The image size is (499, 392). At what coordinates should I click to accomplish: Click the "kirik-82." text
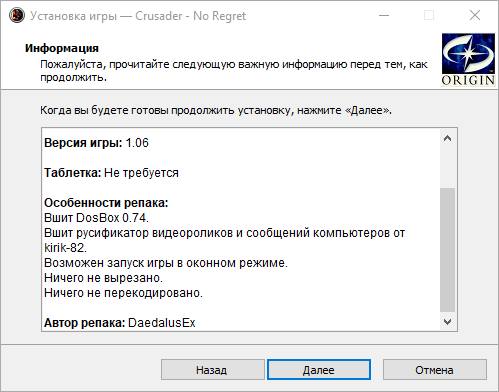tap(65, 248)
